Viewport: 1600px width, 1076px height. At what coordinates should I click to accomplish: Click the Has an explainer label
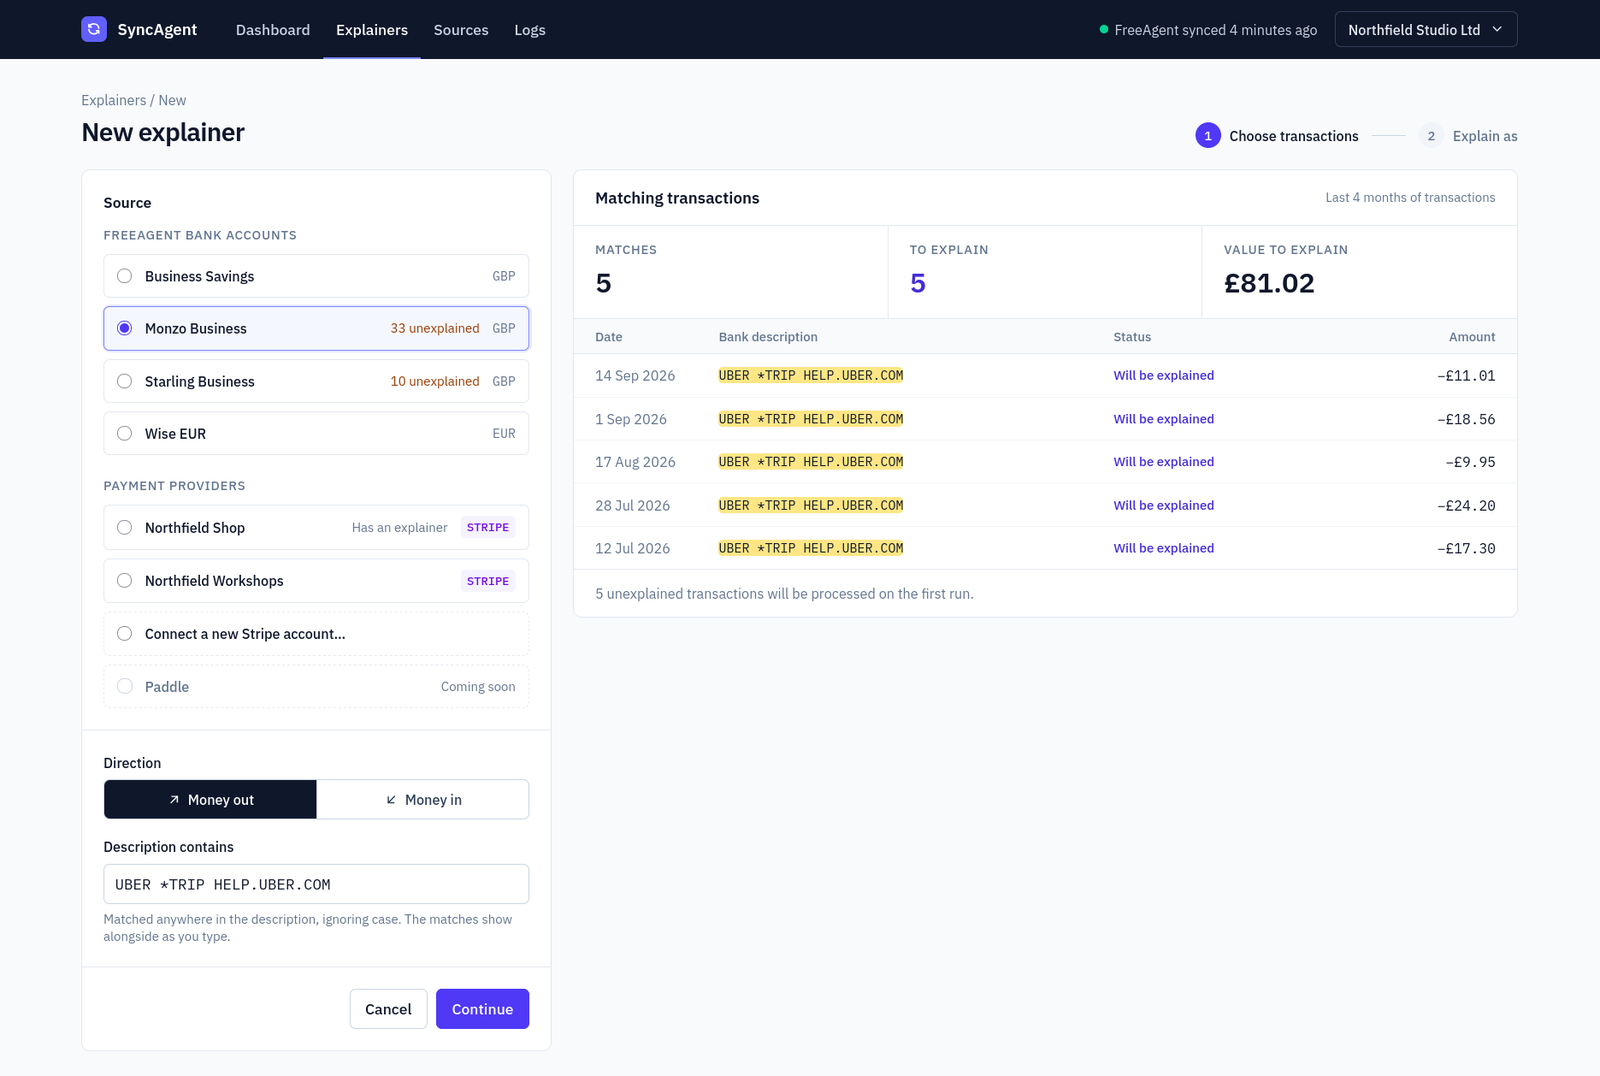click(x=399, y=527)
